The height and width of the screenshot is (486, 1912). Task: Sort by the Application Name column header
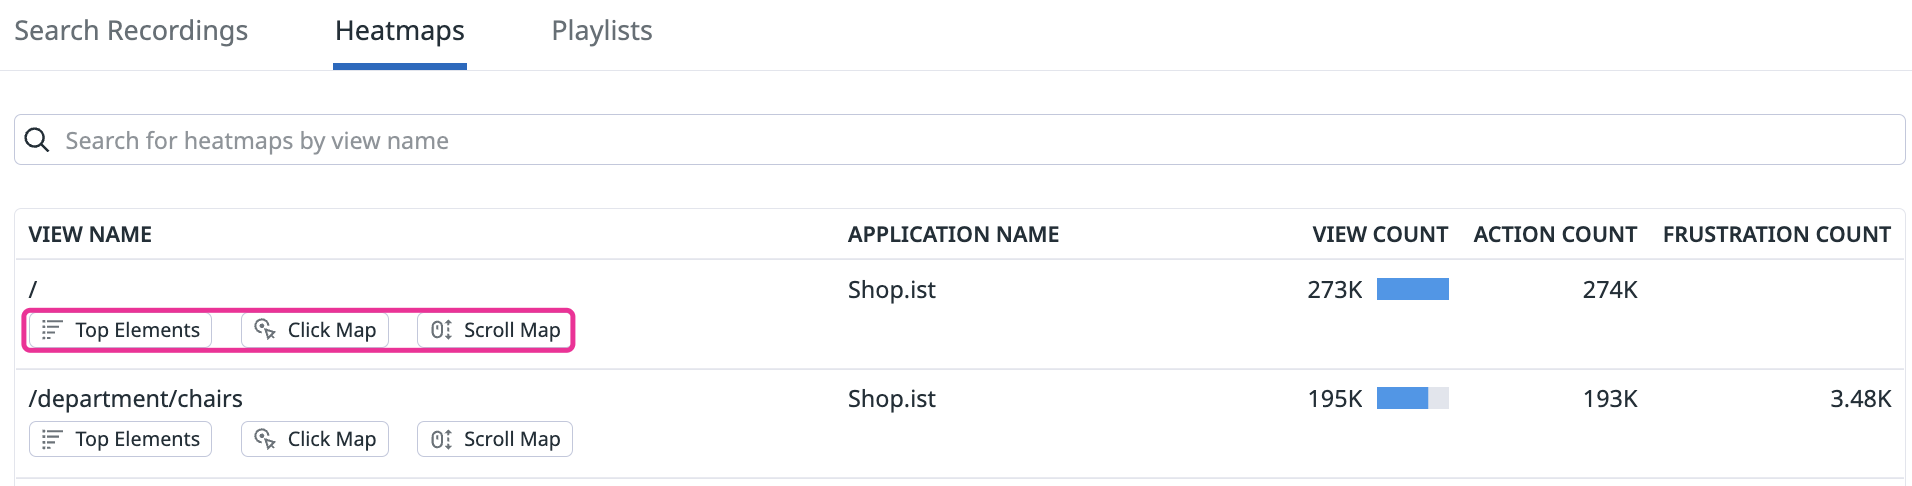point(953,235)
